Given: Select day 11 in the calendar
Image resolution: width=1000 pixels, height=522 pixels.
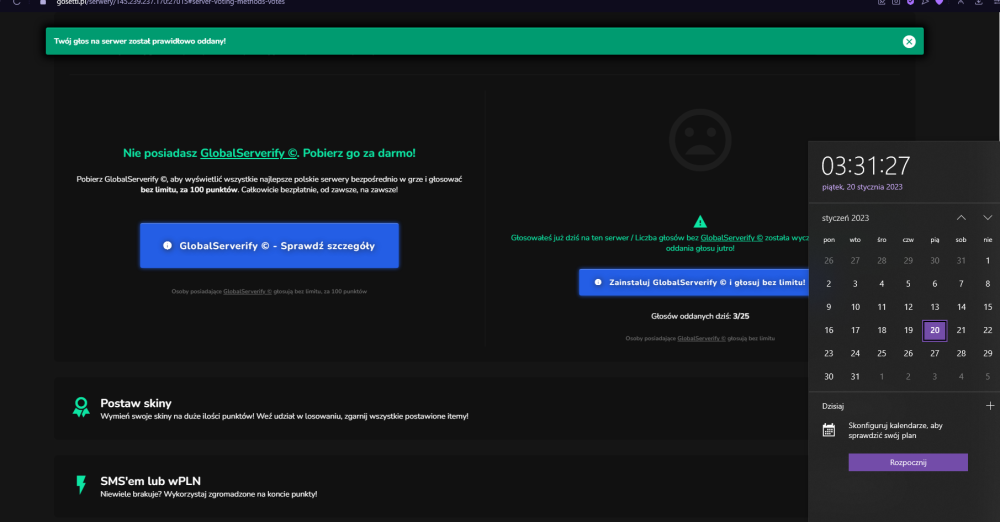Looking at the screenshot, I should 881,307.
